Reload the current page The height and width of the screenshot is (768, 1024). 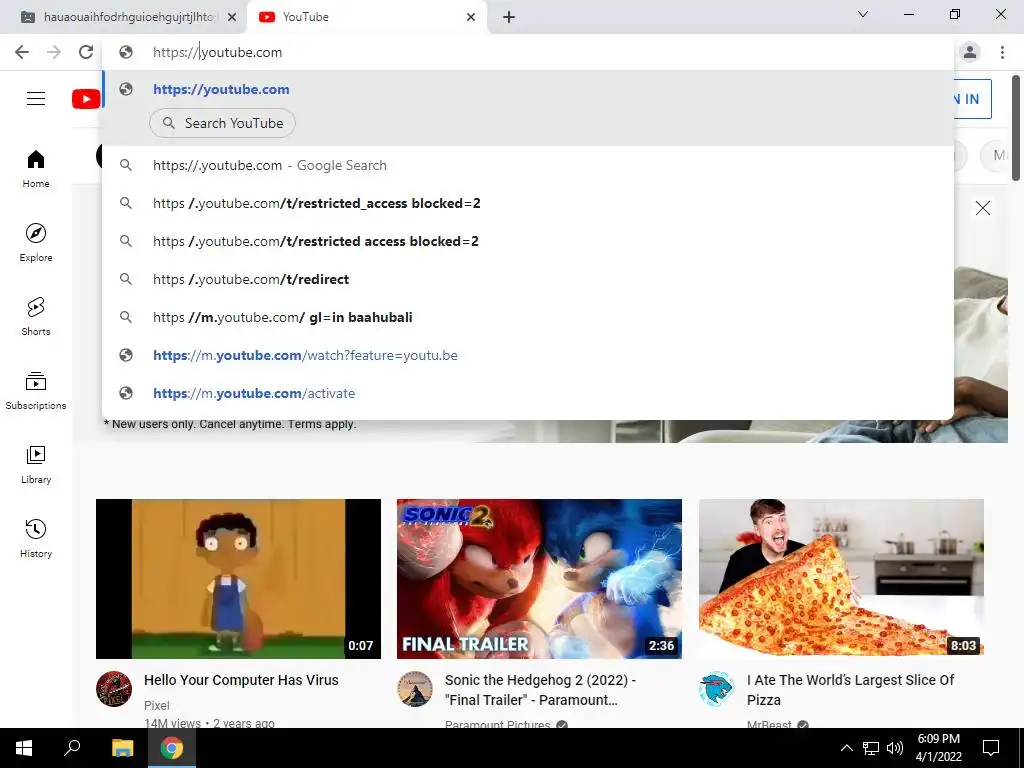pyautogui.click(x=86, y=52)
